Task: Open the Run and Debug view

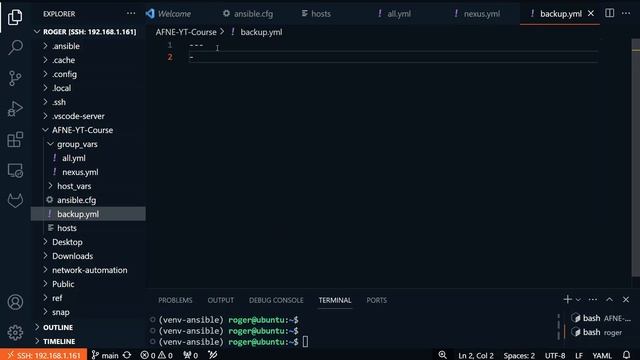Action: coord(15,109)
